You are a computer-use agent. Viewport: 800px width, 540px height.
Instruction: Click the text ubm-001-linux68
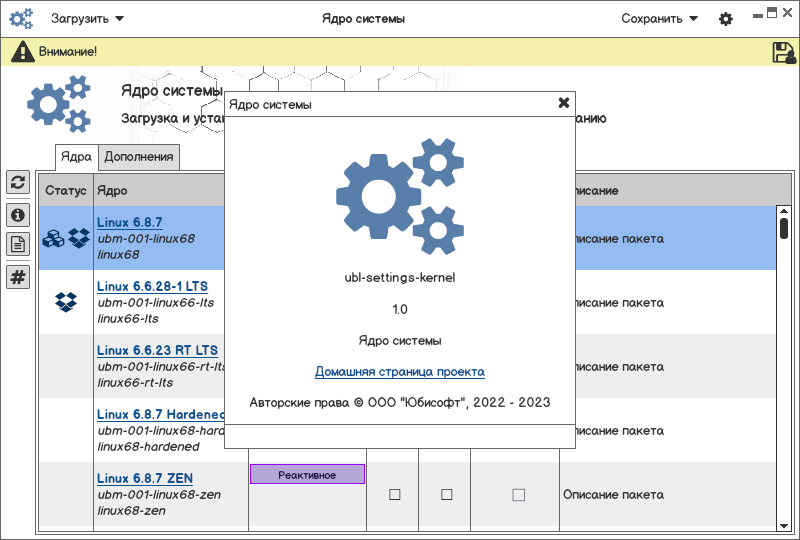[x=146, y=238]
